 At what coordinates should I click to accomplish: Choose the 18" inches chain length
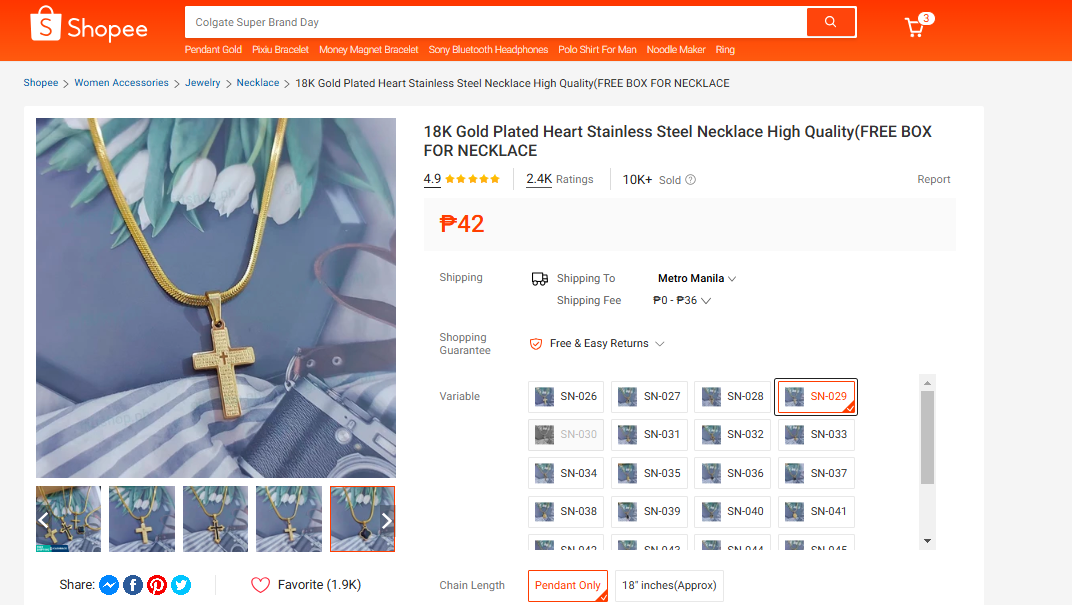[668, 586]
